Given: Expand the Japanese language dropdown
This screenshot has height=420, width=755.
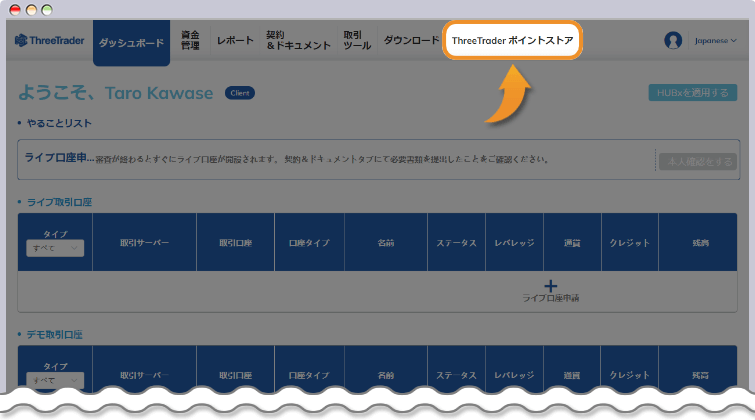Looking at the screenshot, I should (716, 40).
